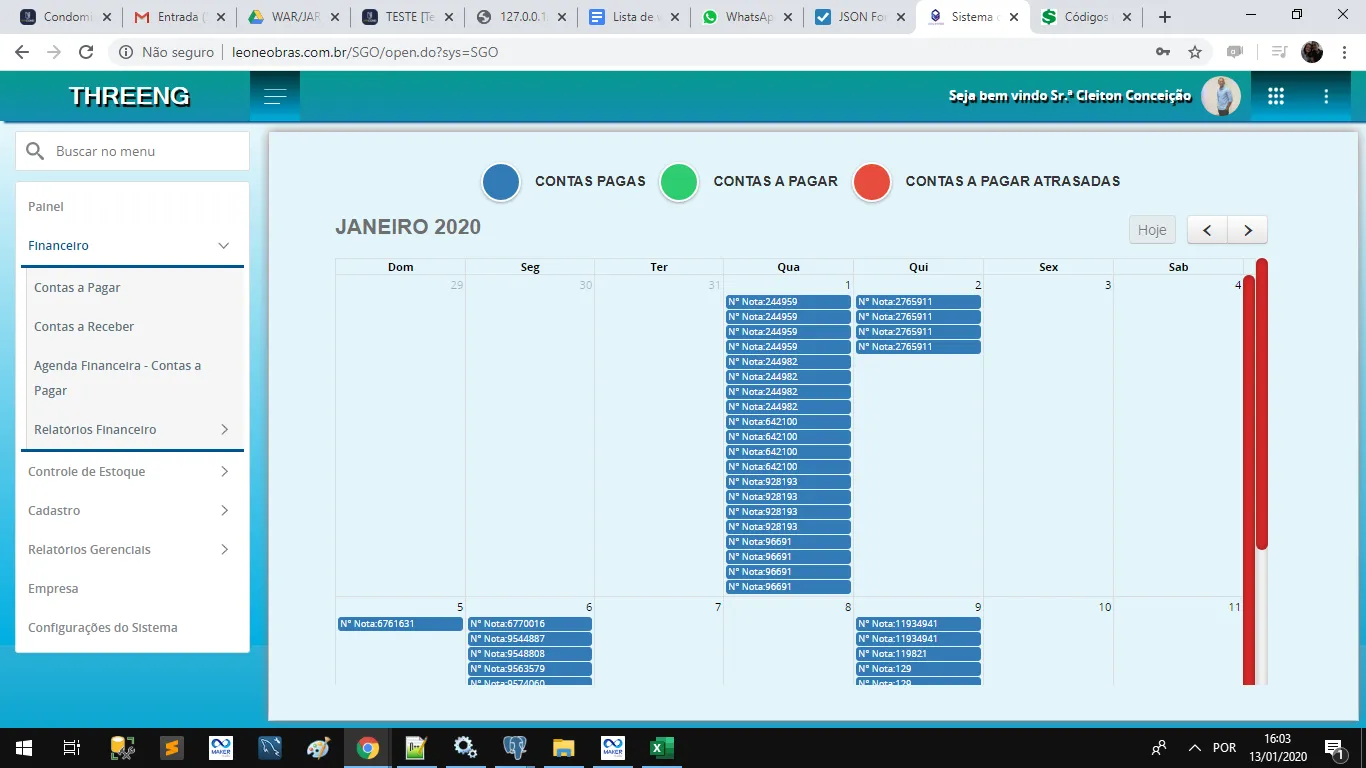Switch to the Códigos browser tab
The image size is (1366, 768).
[x=1085, y=17]
